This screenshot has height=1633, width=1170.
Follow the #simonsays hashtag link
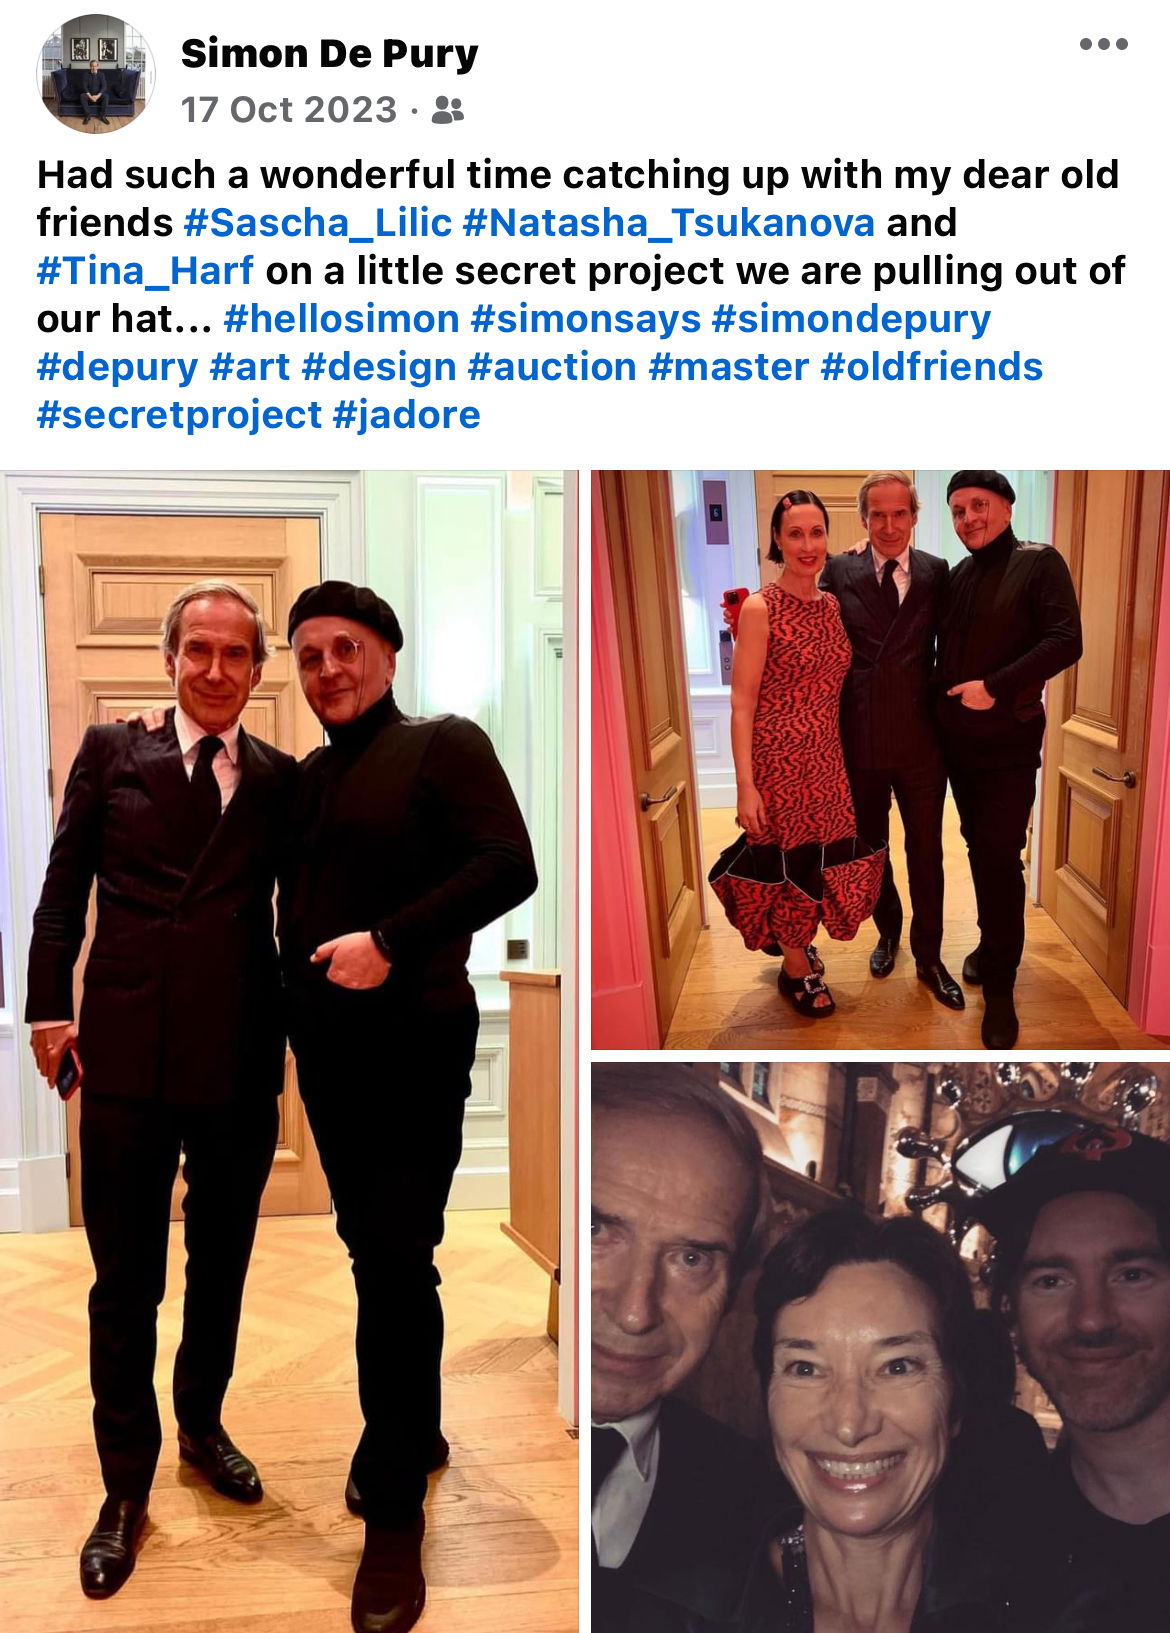click(586, 318)
